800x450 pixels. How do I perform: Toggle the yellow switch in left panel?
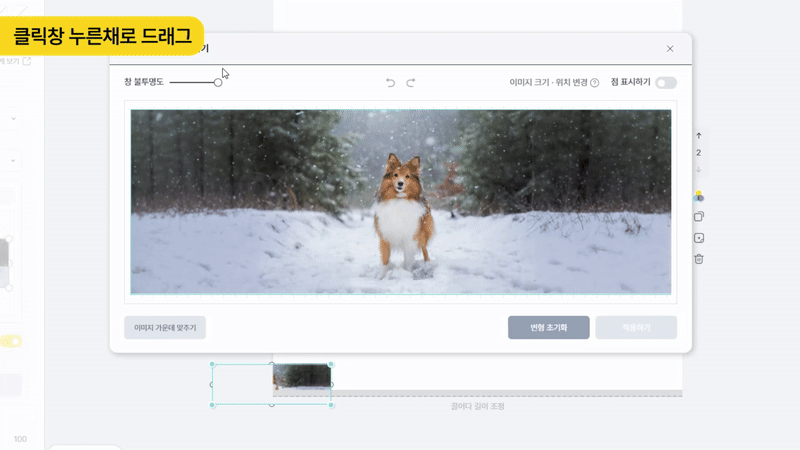tap(12, 341)
